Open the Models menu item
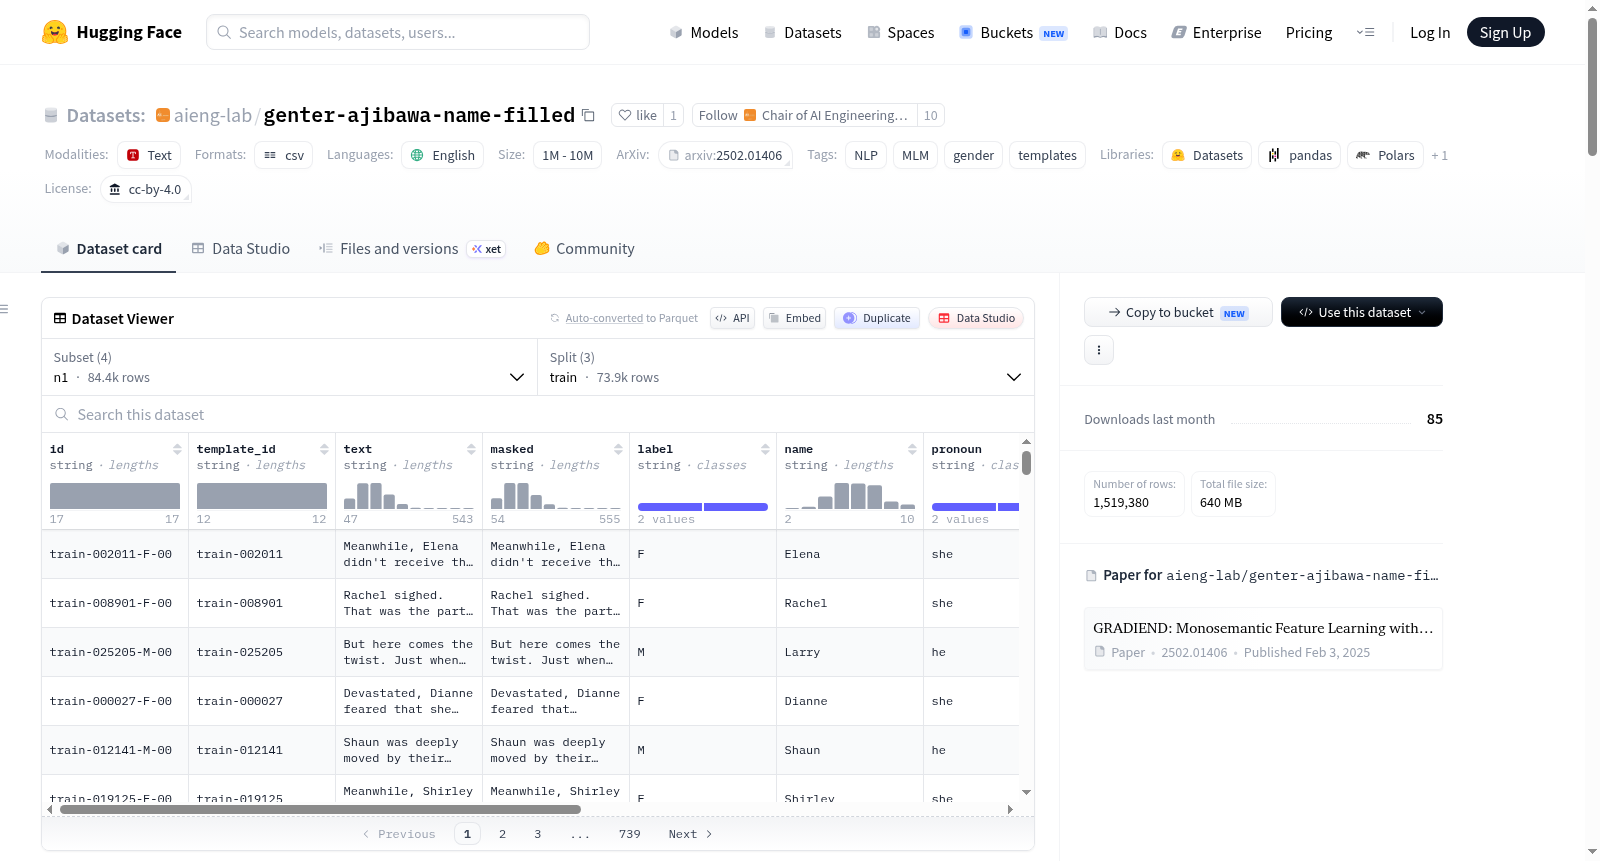Viewport: 1600px width, 861px height. tap(704, 33)
